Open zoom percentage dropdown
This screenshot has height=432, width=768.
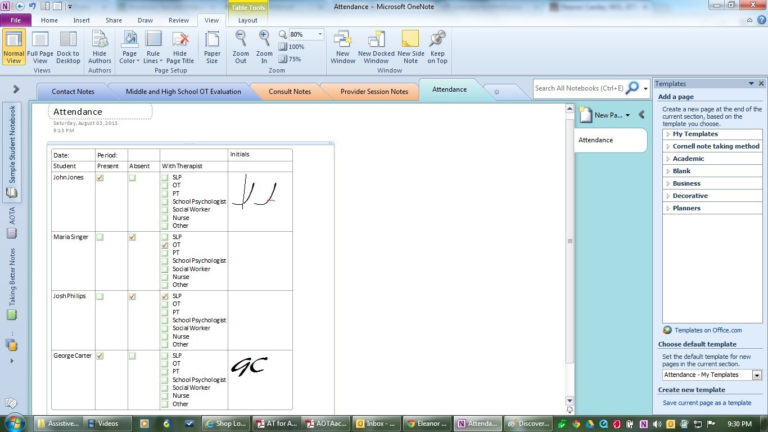320,34
